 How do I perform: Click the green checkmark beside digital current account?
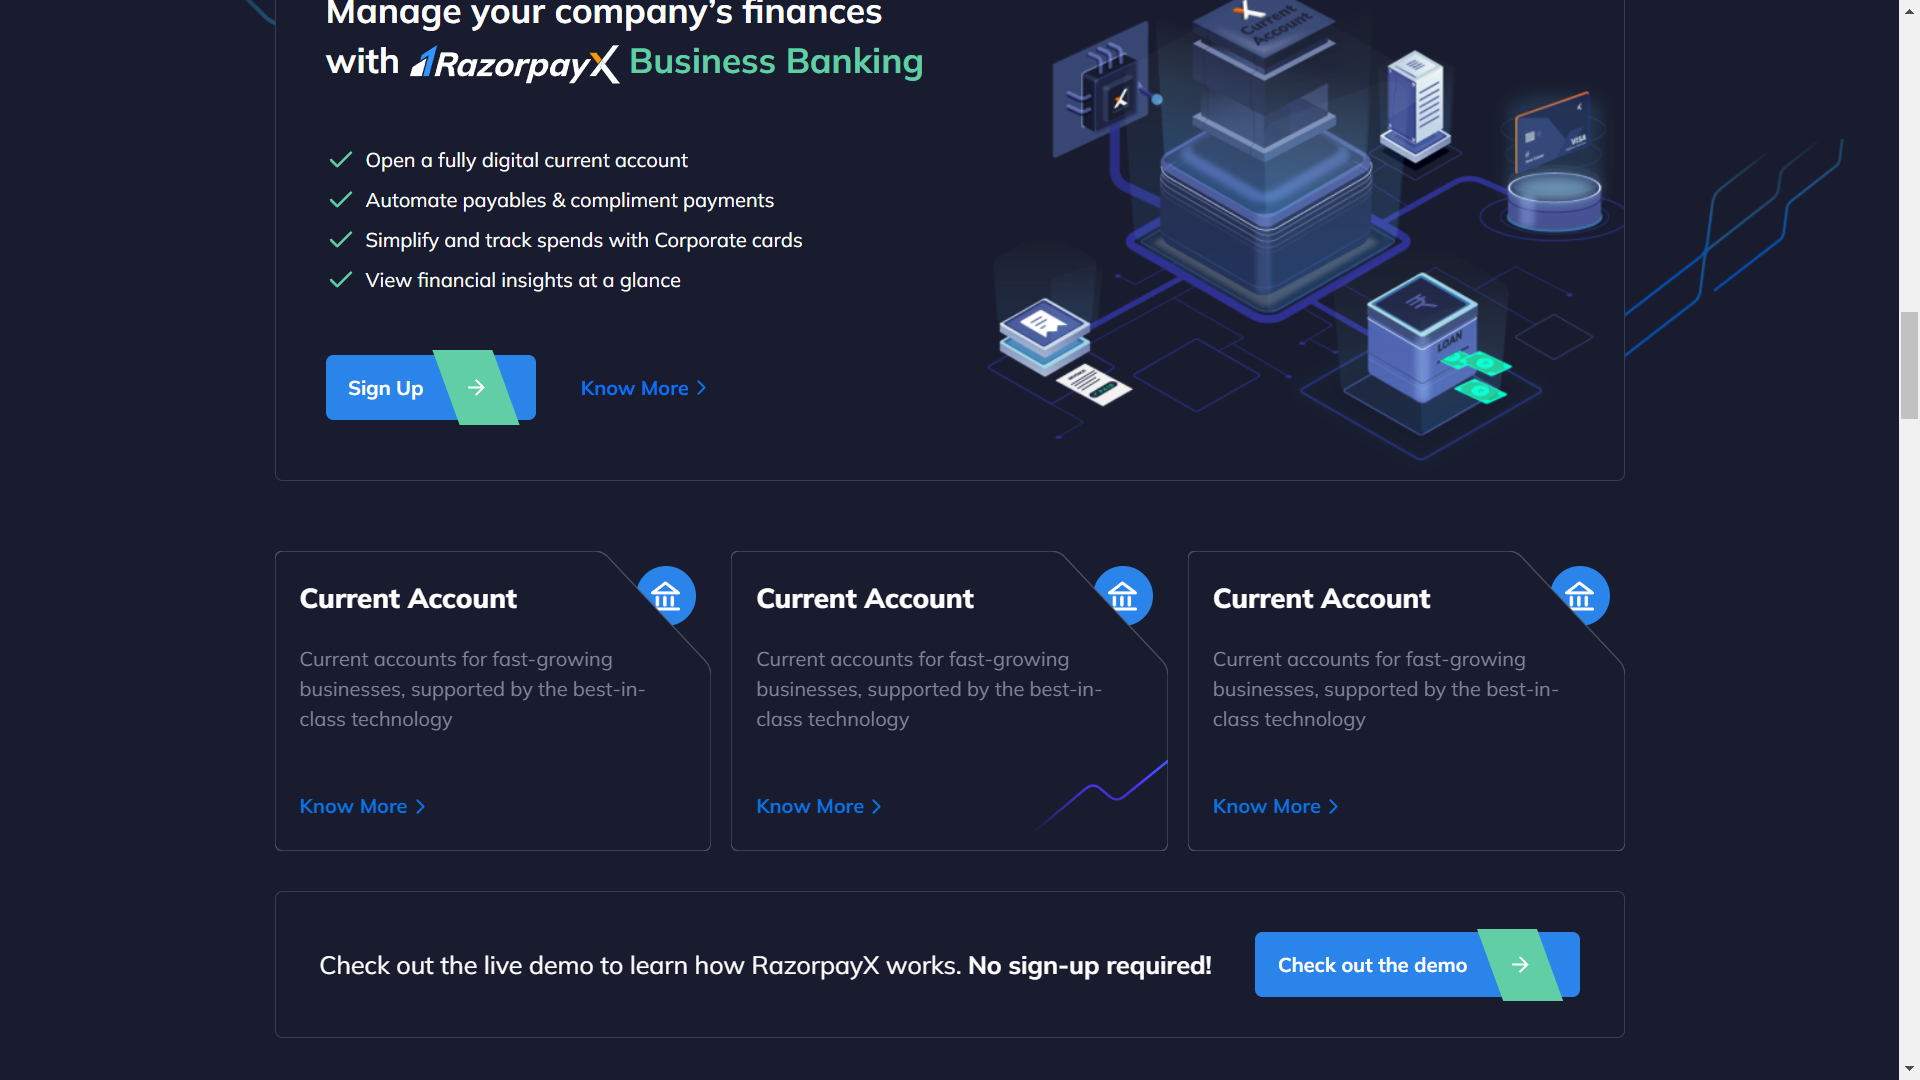tap(340, 160)
